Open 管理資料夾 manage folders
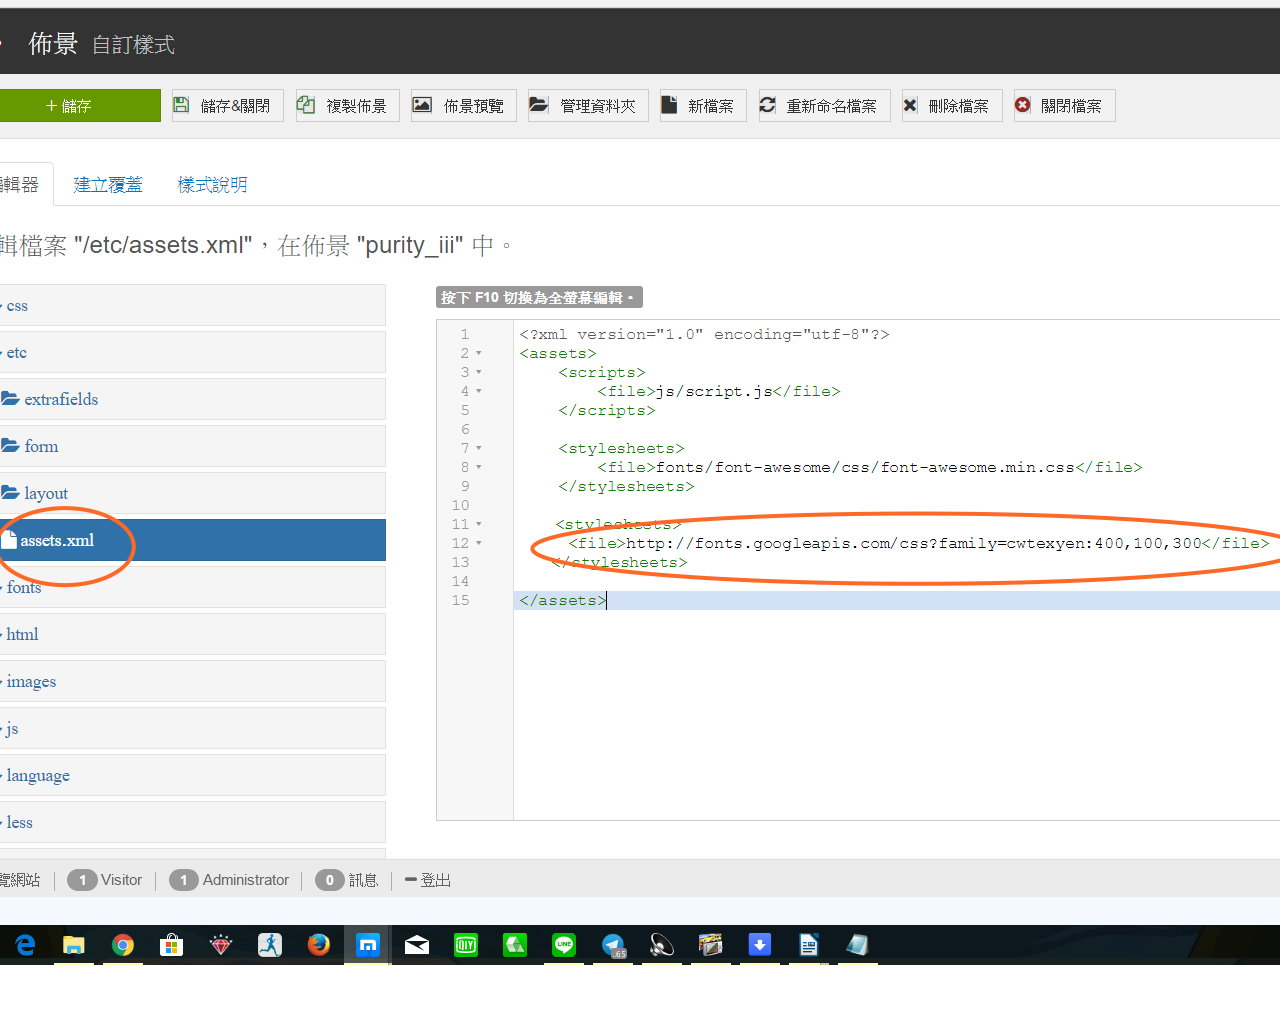Screen dimensions: 1280x1024 (x=587, y=106)
